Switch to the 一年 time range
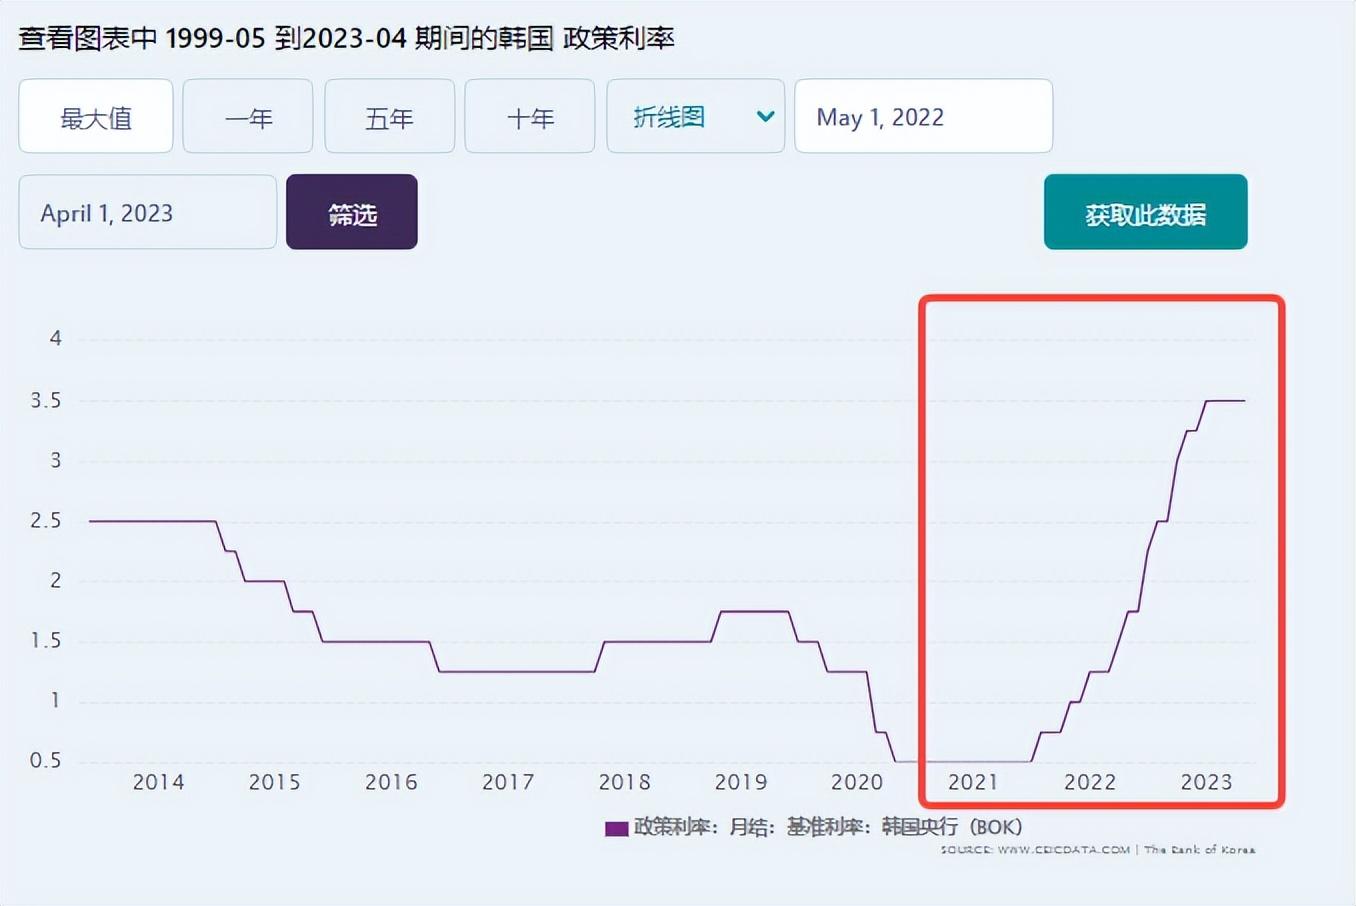The image size is (1356, 906). 247,116
